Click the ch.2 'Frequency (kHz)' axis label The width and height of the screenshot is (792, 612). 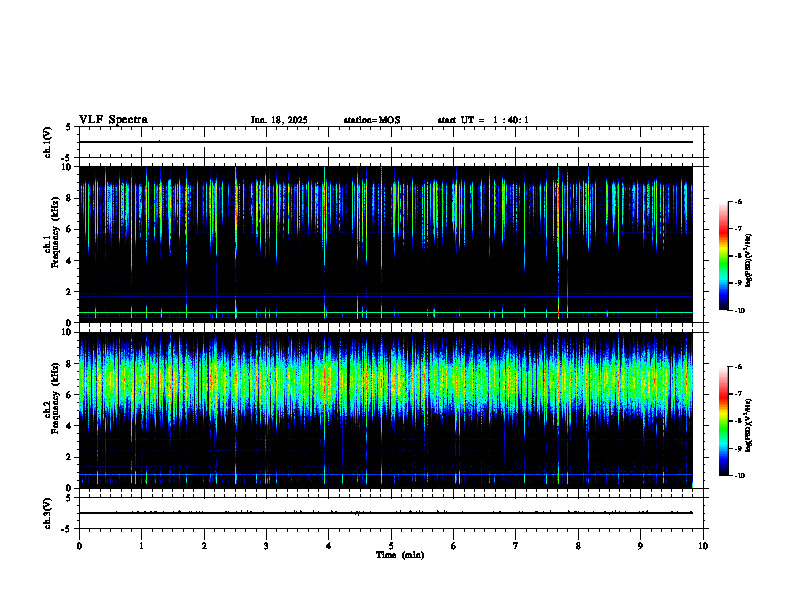[x=56, y=398]
